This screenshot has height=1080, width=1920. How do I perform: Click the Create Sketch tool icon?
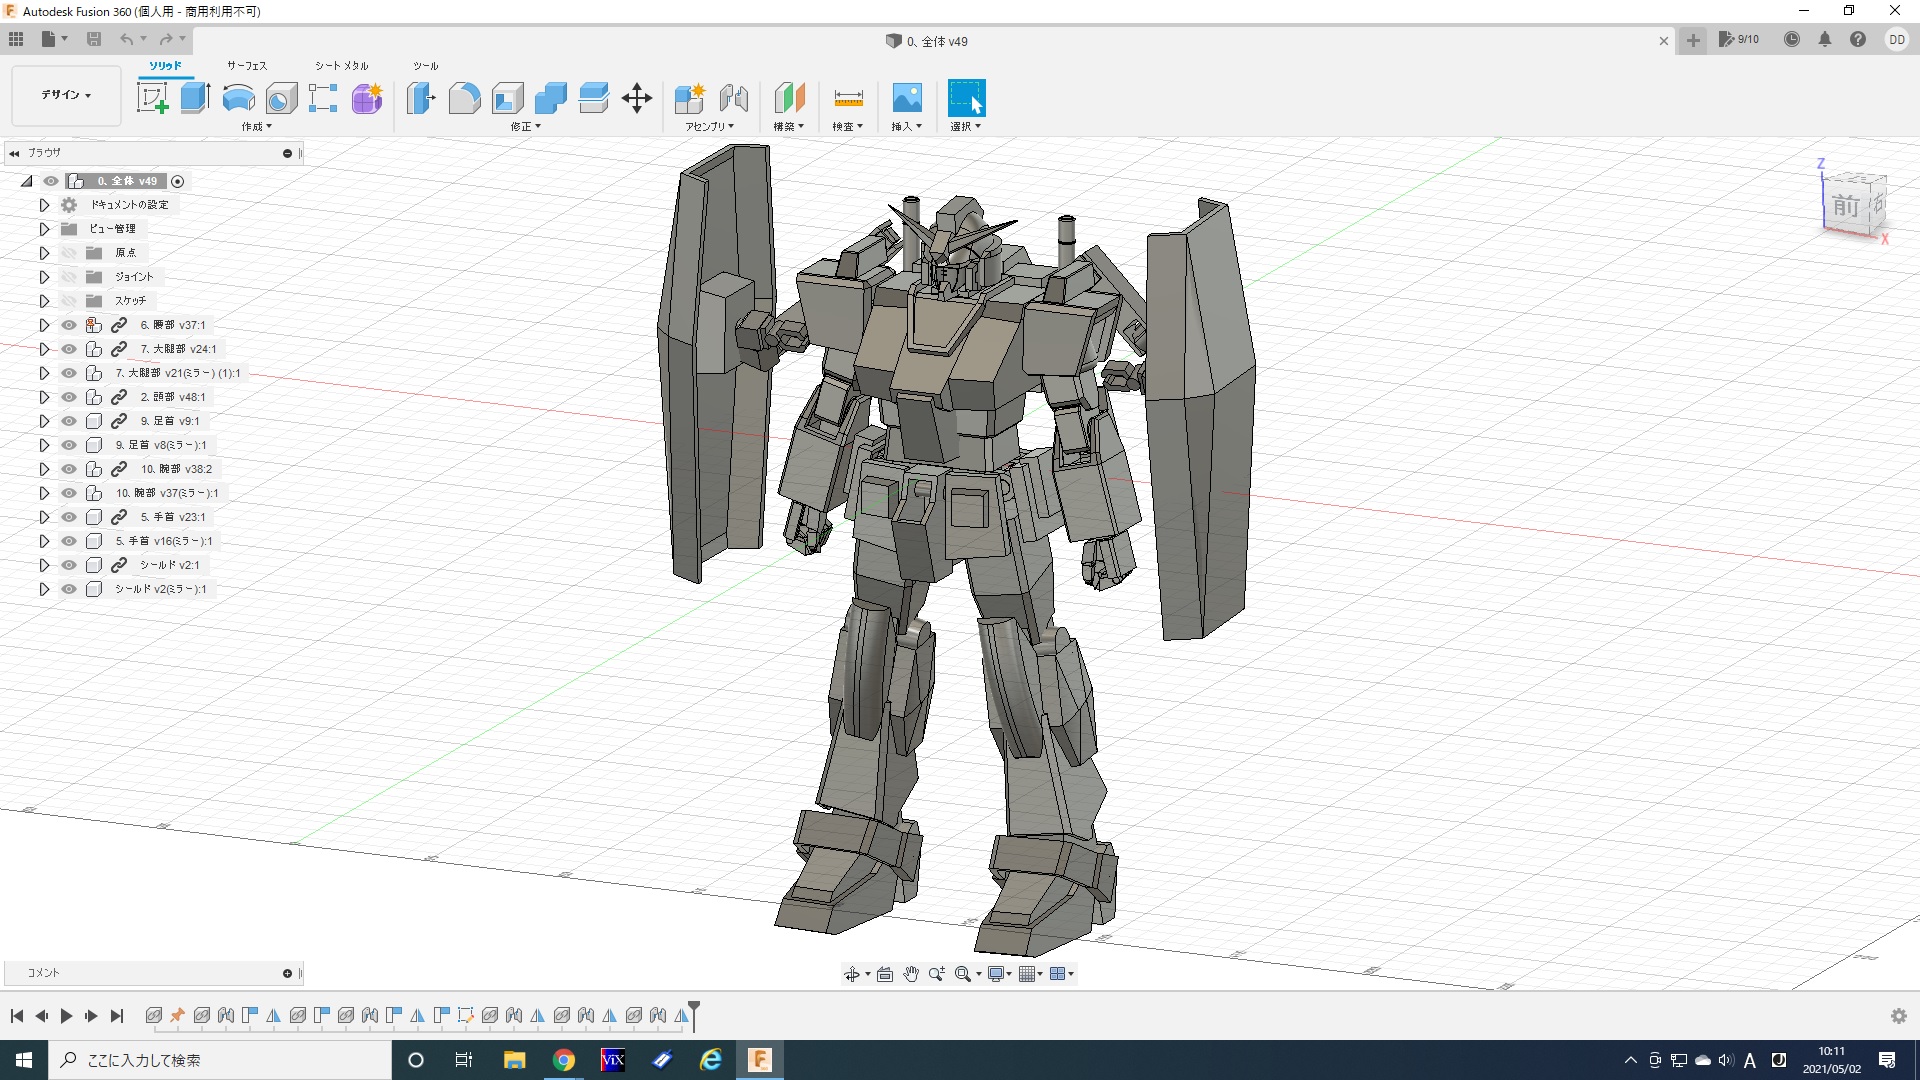coord(152,98)
